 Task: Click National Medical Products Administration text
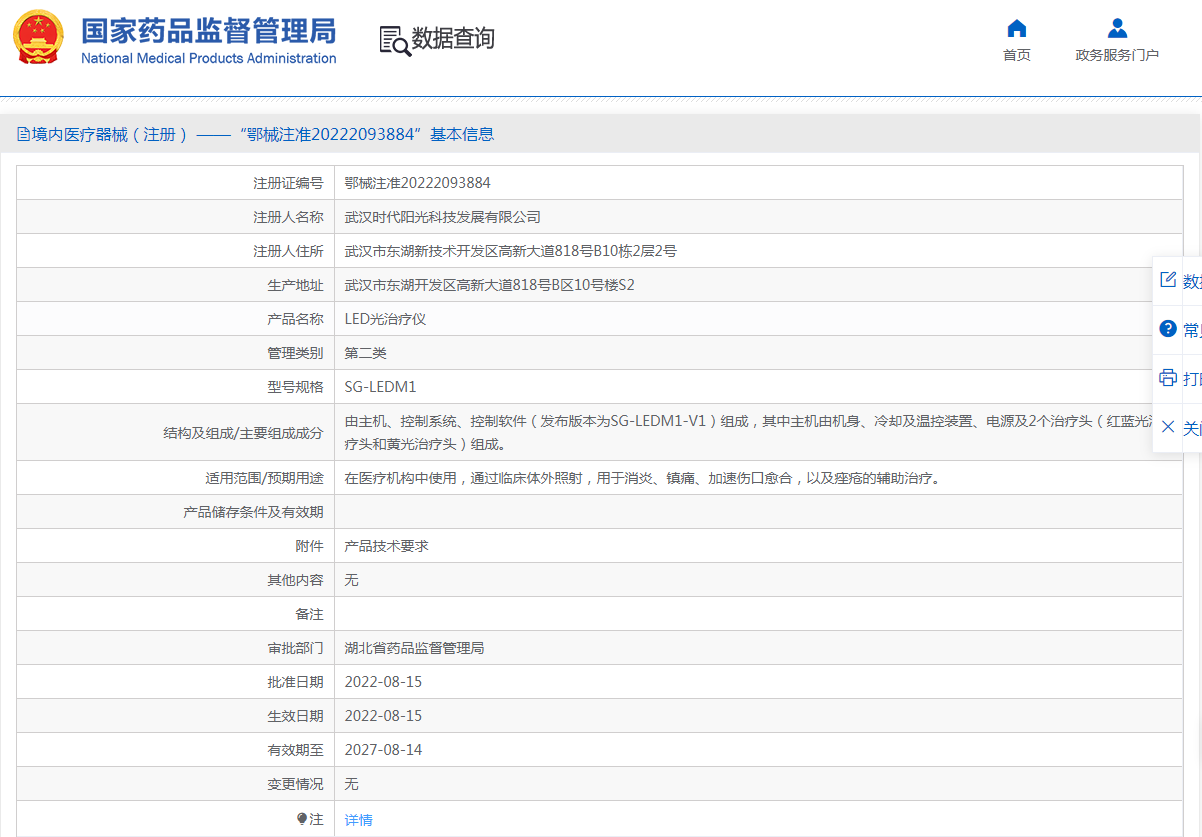coord(208,58)
